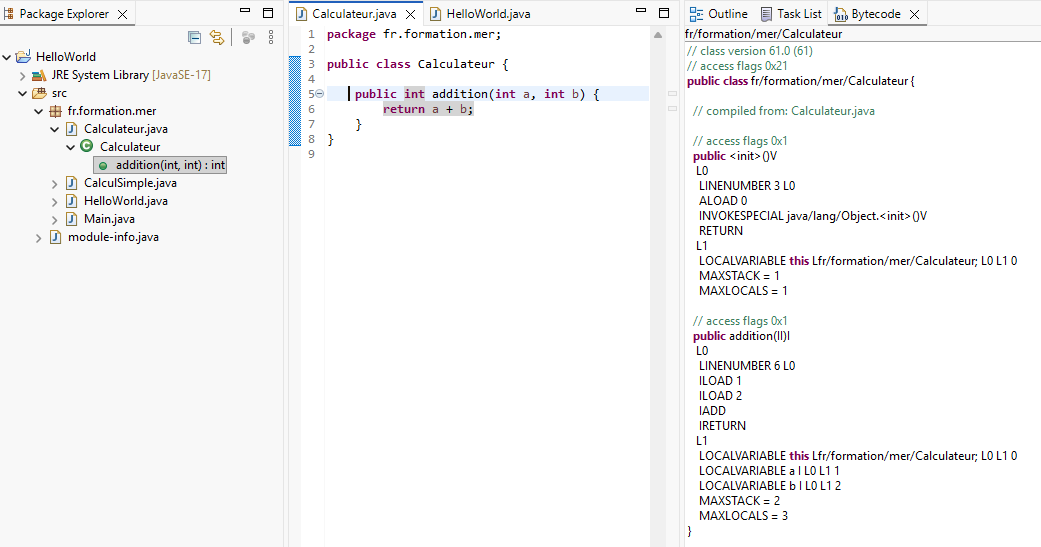Expand JRE System Library node

(23, 76)
